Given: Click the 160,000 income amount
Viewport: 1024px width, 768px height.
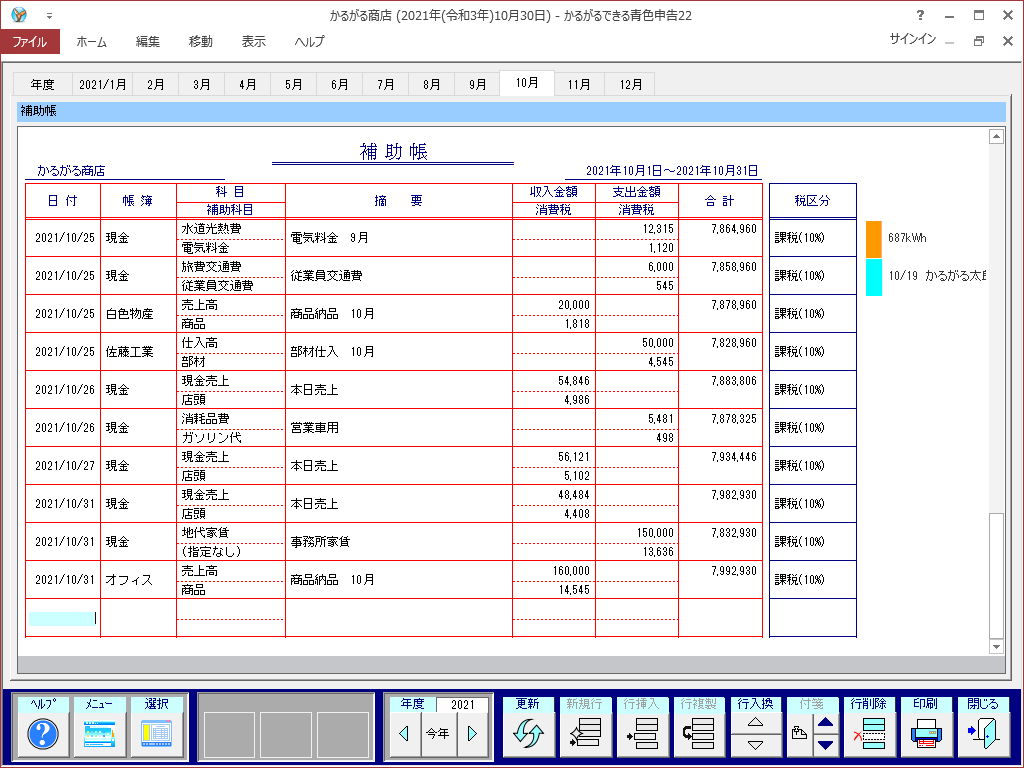Looking at the screenshot, I should click(571, 571).
